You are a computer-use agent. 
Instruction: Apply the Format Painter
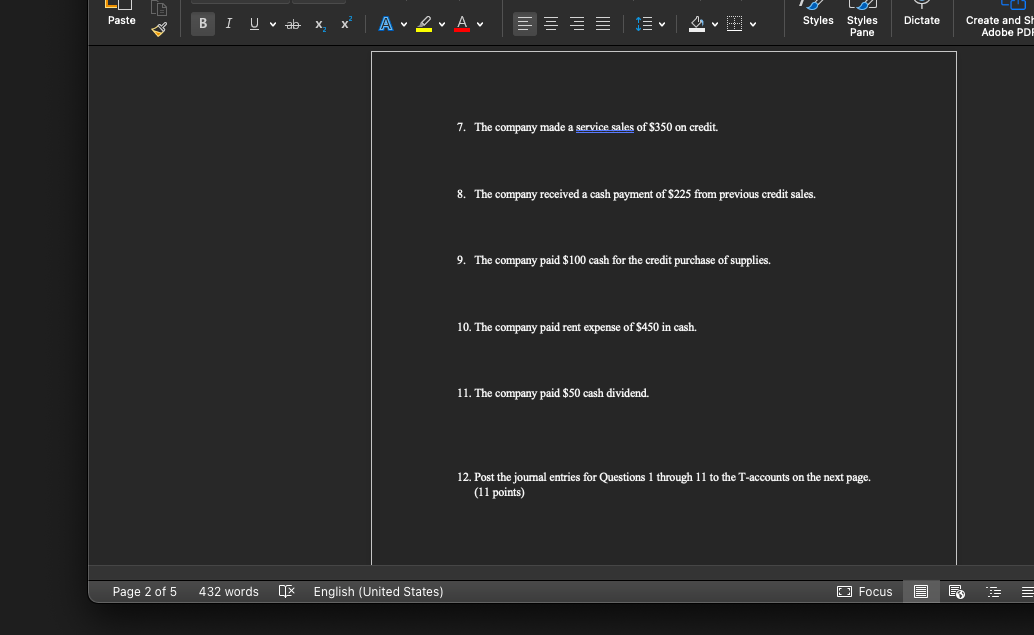(x=157, y=29)
